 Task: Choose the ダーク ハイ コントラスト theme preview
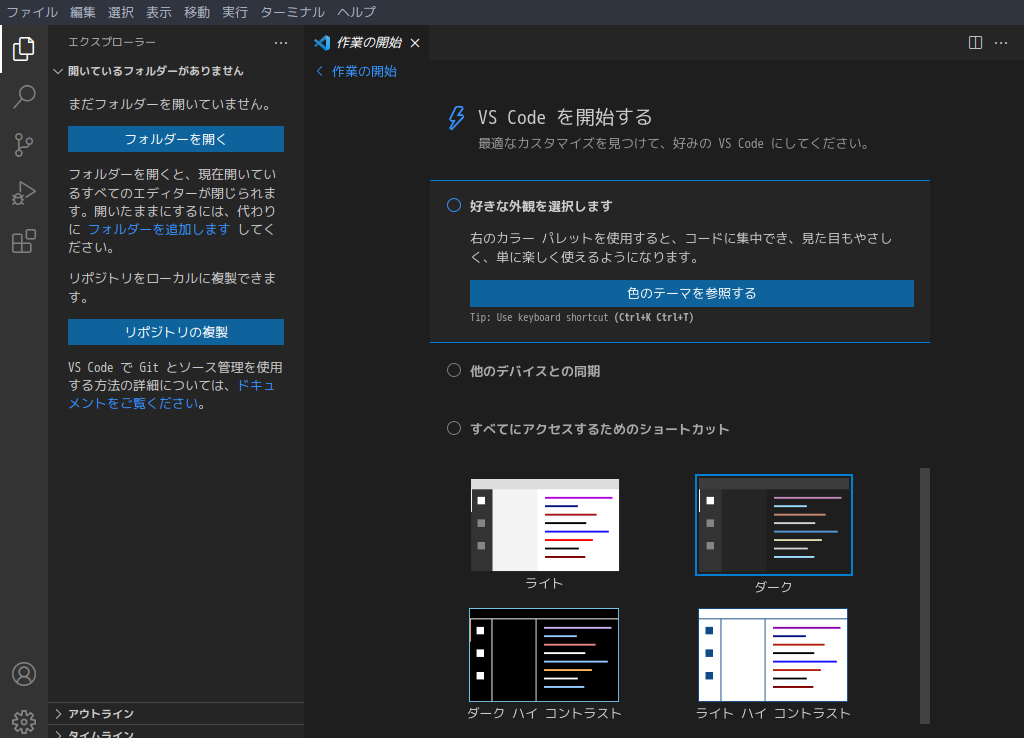point(544,655)
